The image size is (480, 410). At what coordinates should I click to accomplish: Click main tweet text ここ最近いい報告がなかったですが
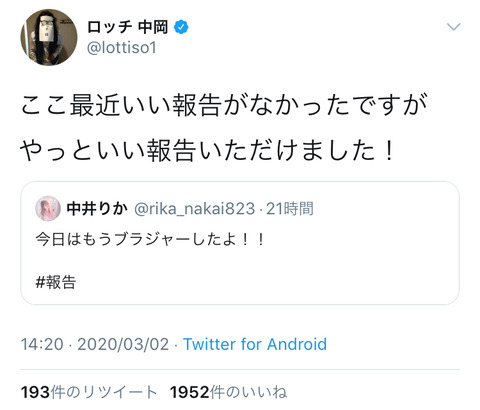click(224, 105)
